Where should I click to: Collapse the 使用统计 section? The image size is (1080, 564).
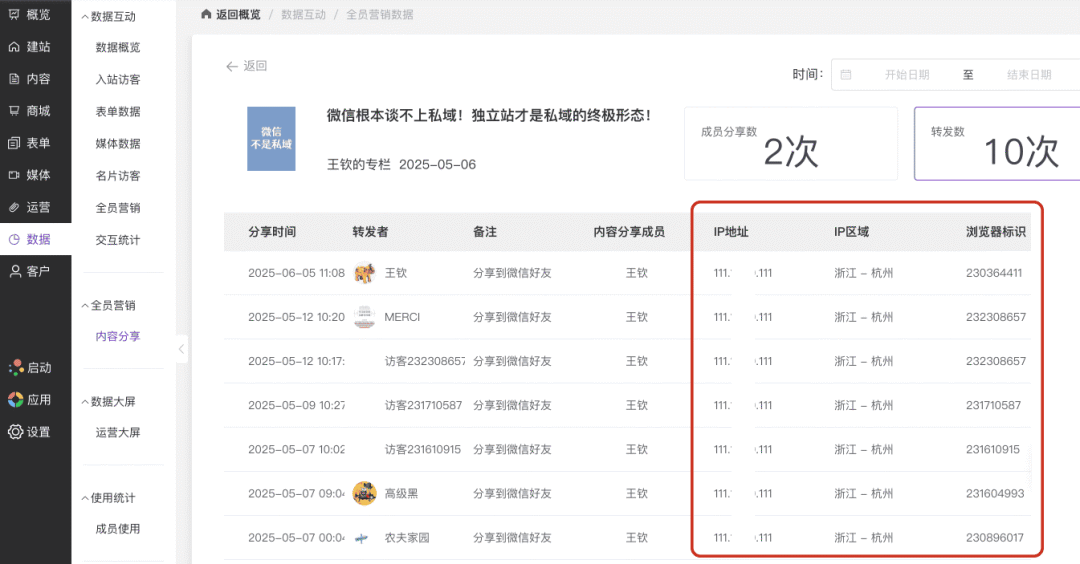point(85,498)
